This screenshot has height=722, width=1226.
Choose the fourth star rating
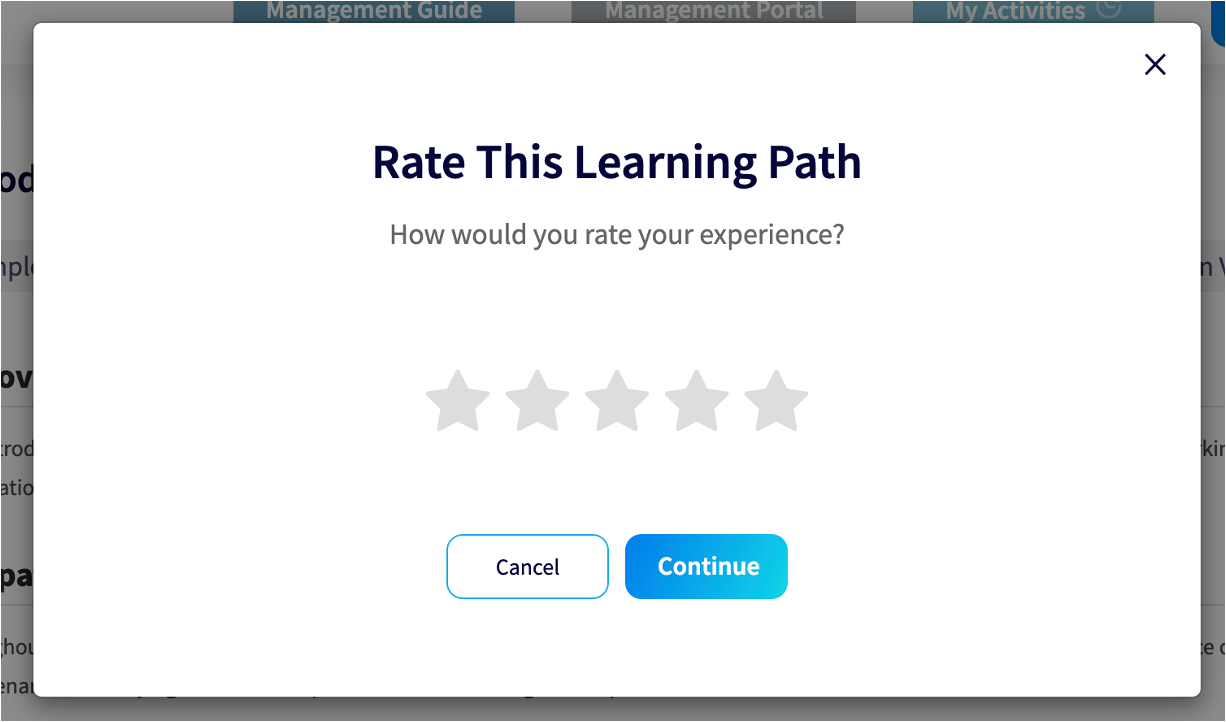697,401
